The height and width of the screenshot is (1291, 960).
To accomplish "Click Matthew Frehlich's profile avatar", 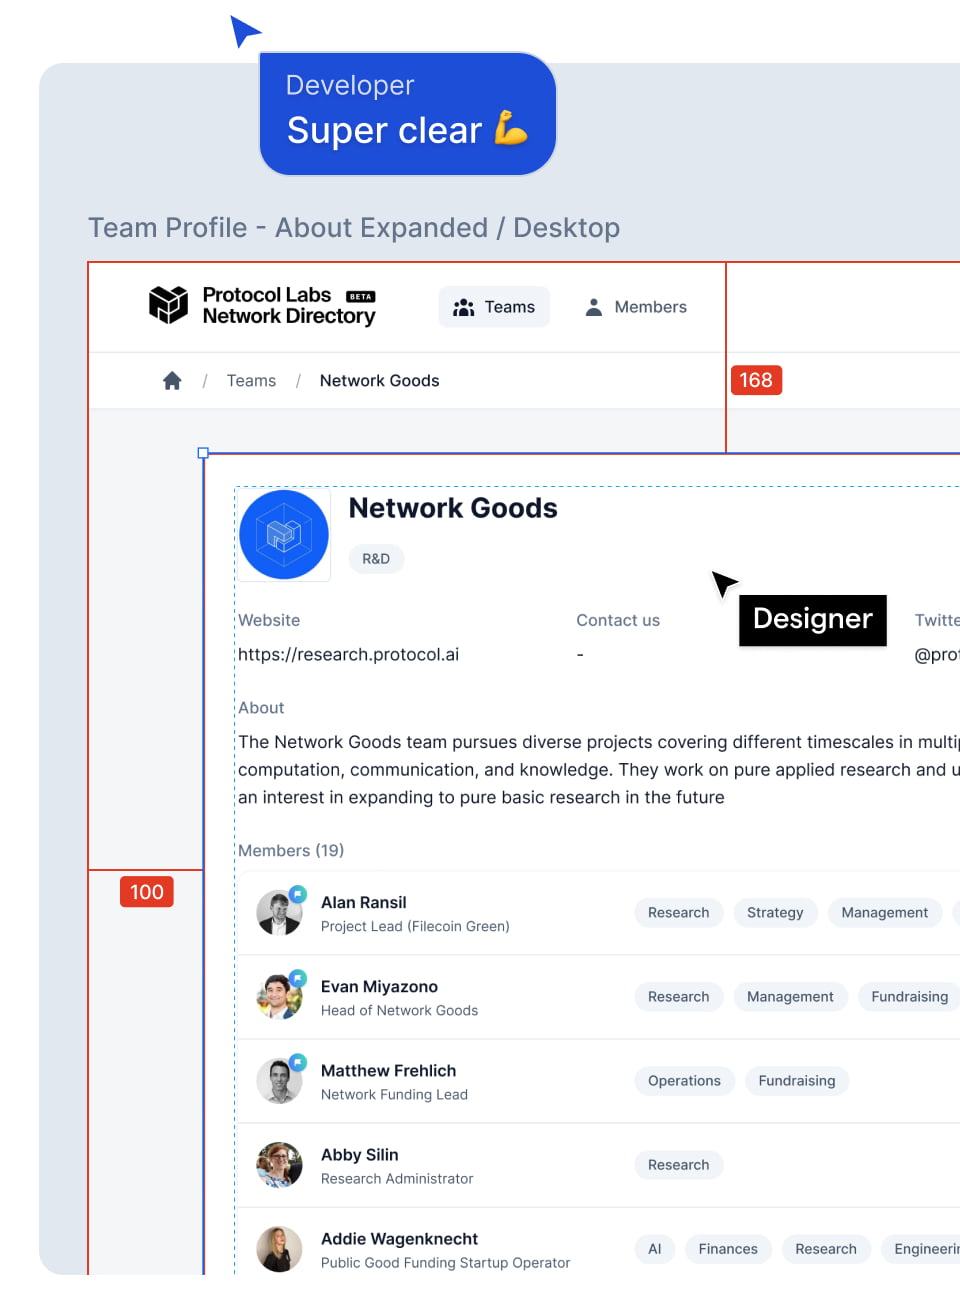I will coord(279,1081).
